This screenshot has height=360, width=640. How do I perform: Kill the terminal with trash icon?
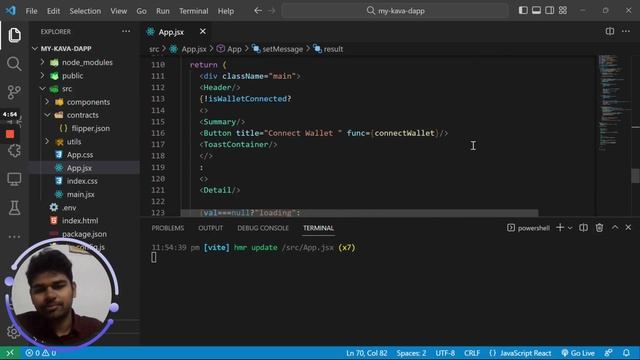599,228
